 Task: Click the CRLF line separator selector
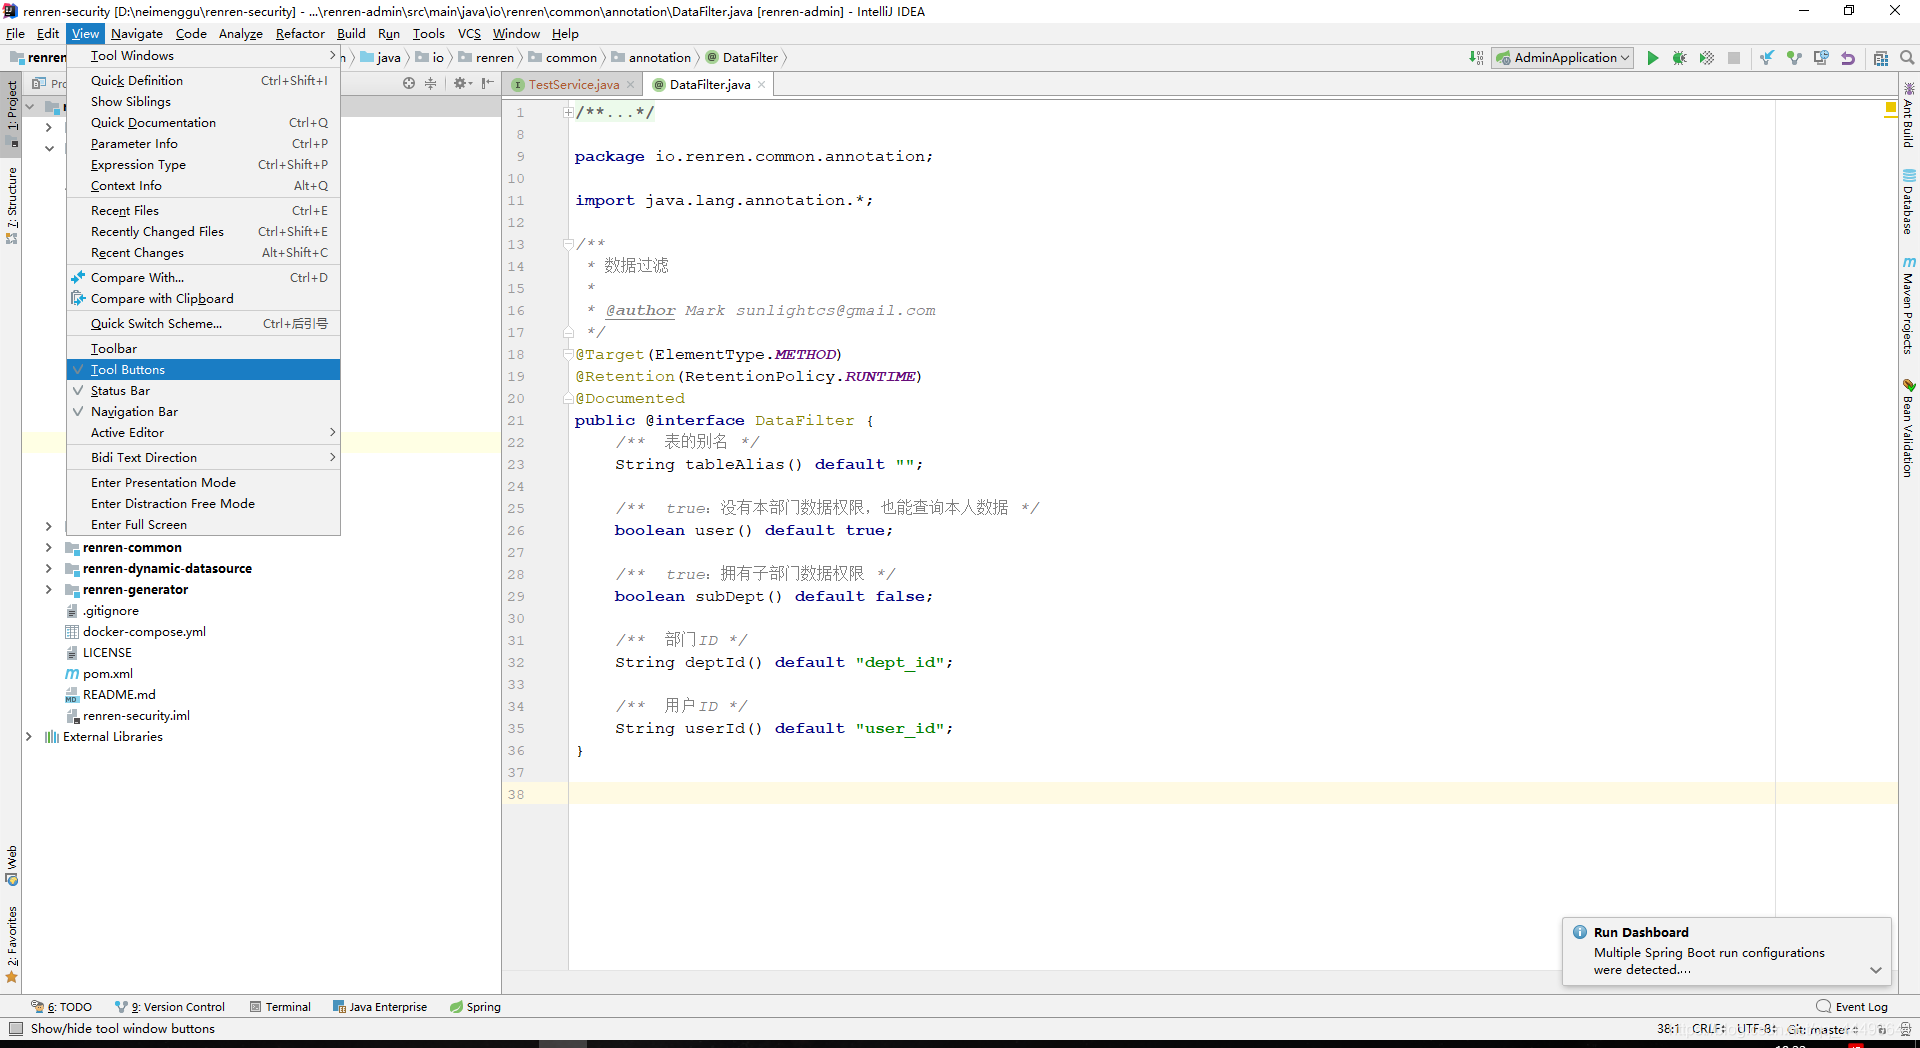pos(1708,1028)
